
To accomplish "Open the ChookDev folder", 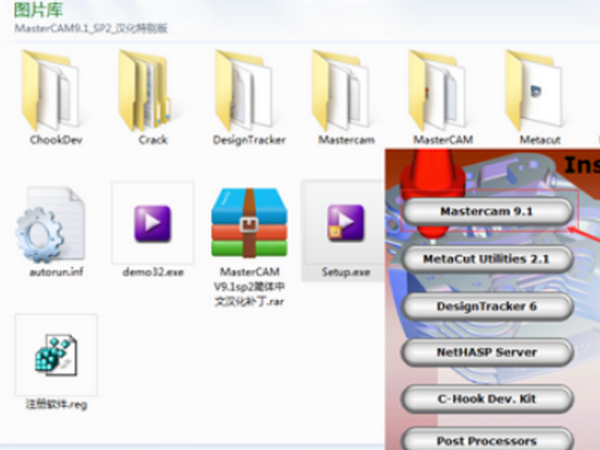I will point(50,90).
